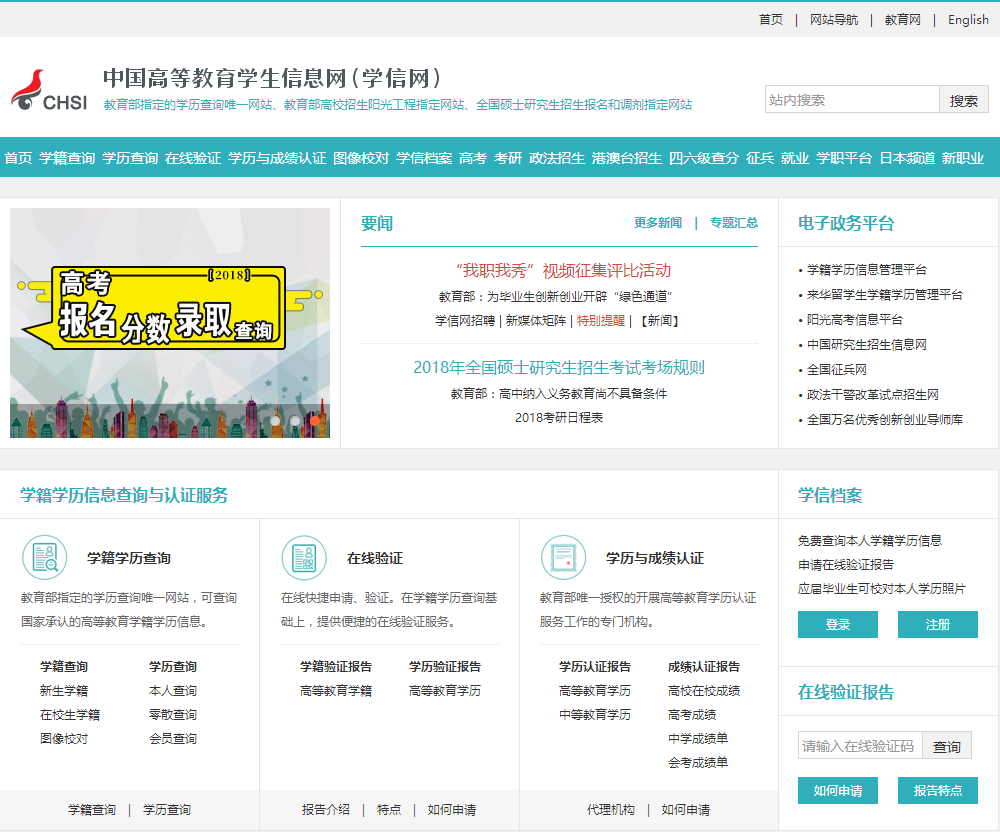1000x832 pixels.
Task: Open 学历与成绩认证 in the navigation bar
Action: click(277, 158)
